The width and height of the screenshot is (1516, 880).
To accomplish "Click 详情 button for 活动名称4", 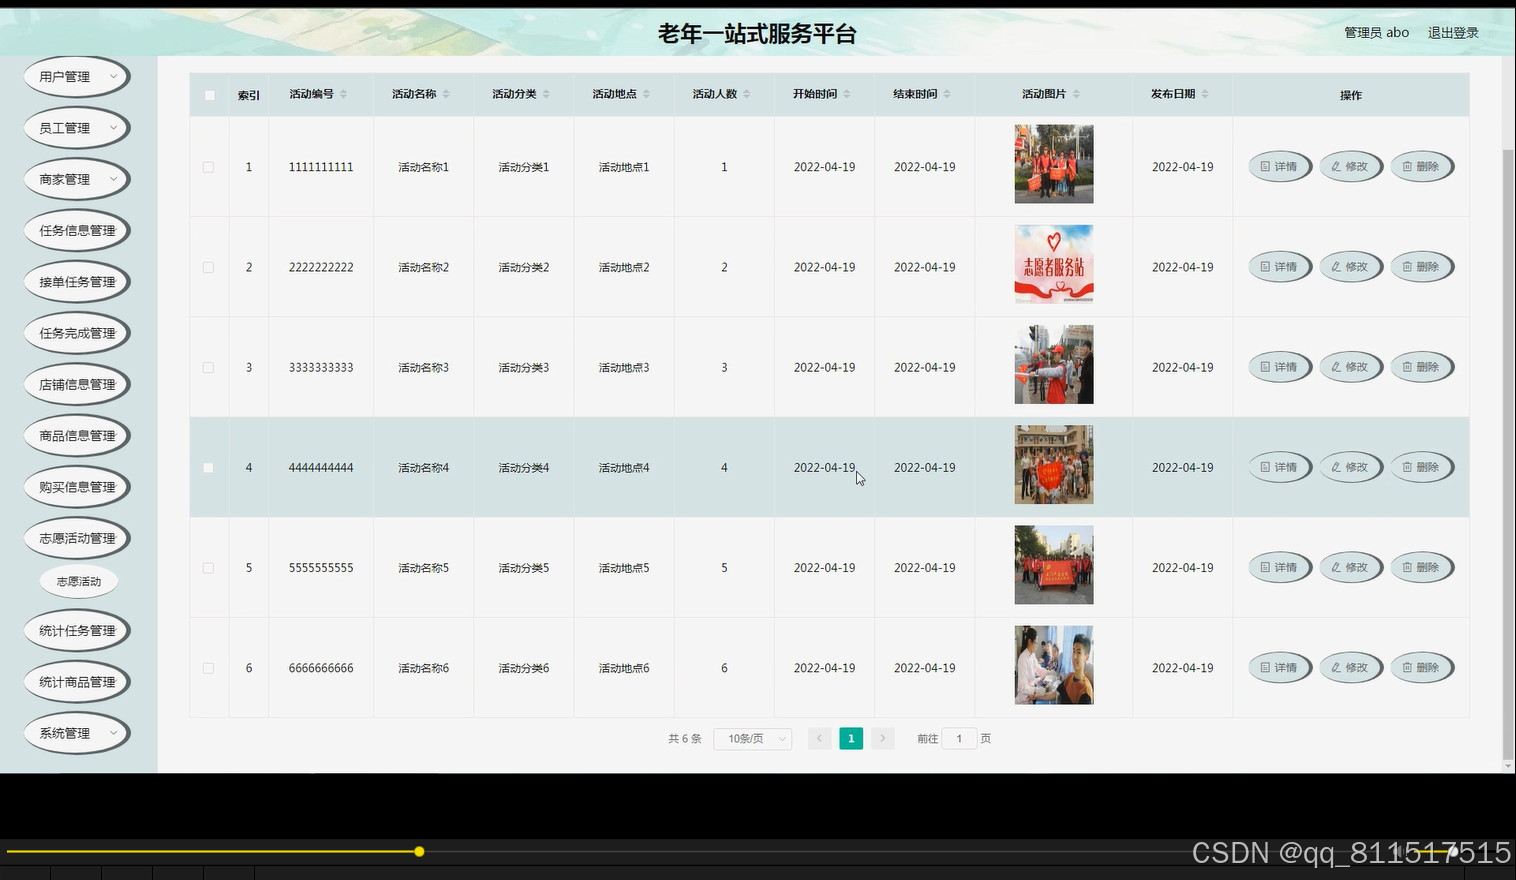I will pyautogui.click(x=1279, y=467).
